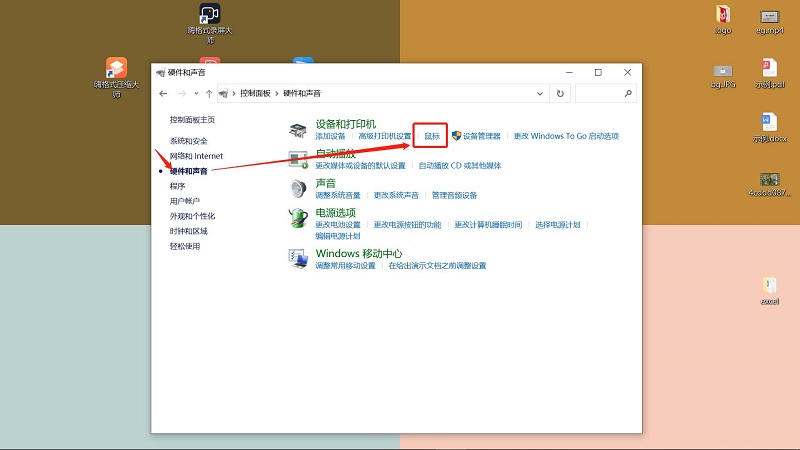Click the 自动播放 category icon
This screenshot has height=450, width=800.
point(298,159)
